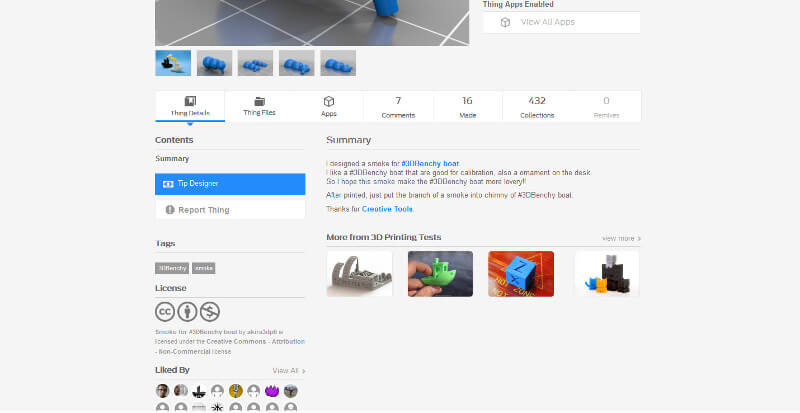Open the Thing Details tab

[x=190, y=106]
